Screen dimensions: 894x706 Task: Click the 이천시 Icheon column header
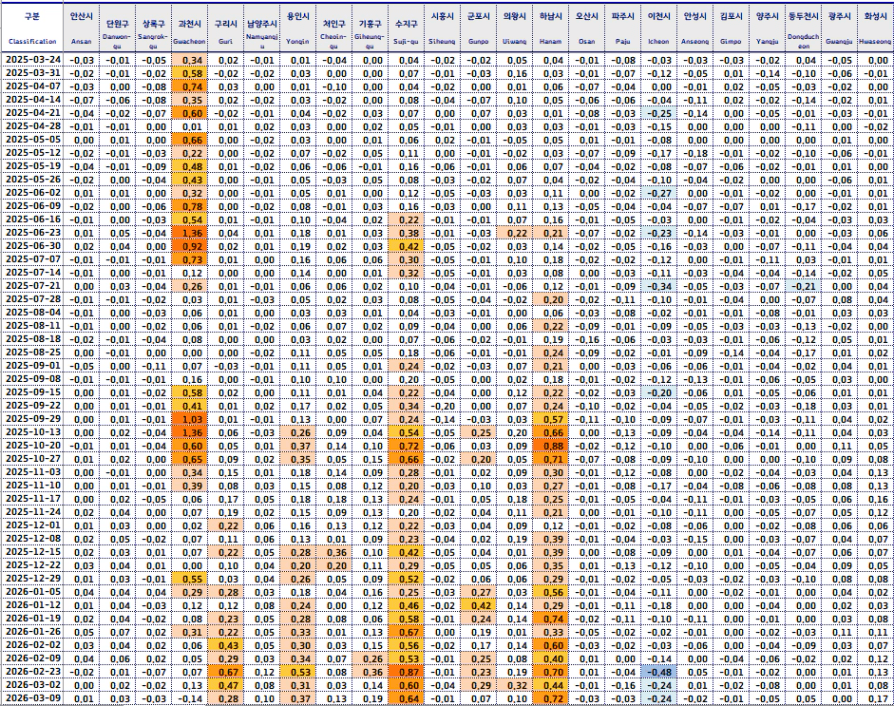point(659,27)
